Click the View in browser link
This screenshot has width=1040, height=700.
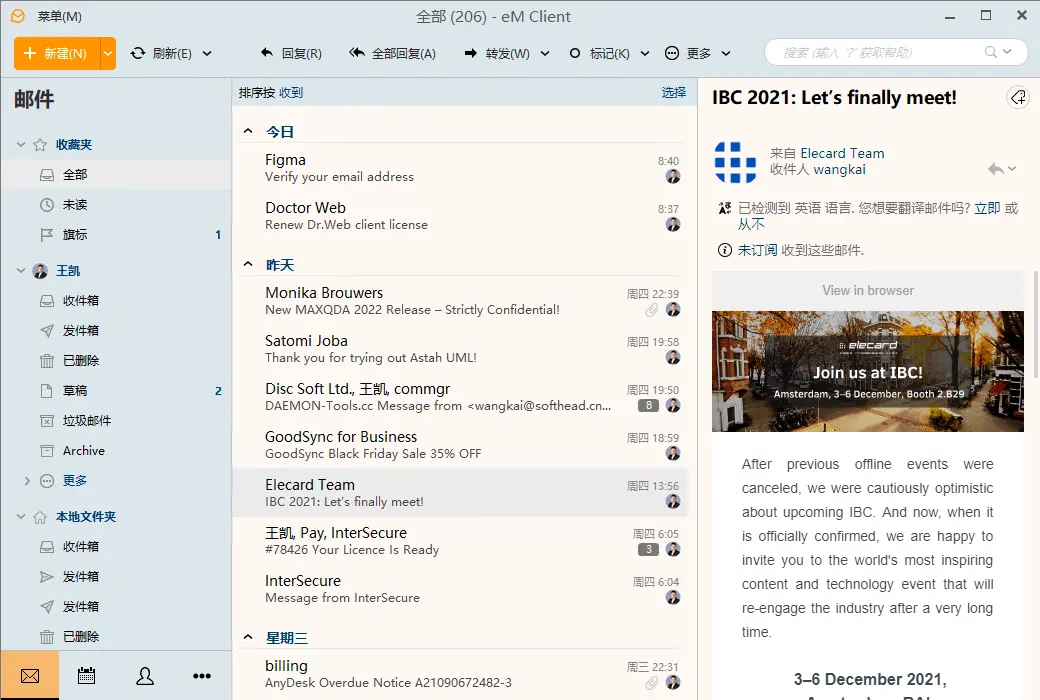click(868, 291)
